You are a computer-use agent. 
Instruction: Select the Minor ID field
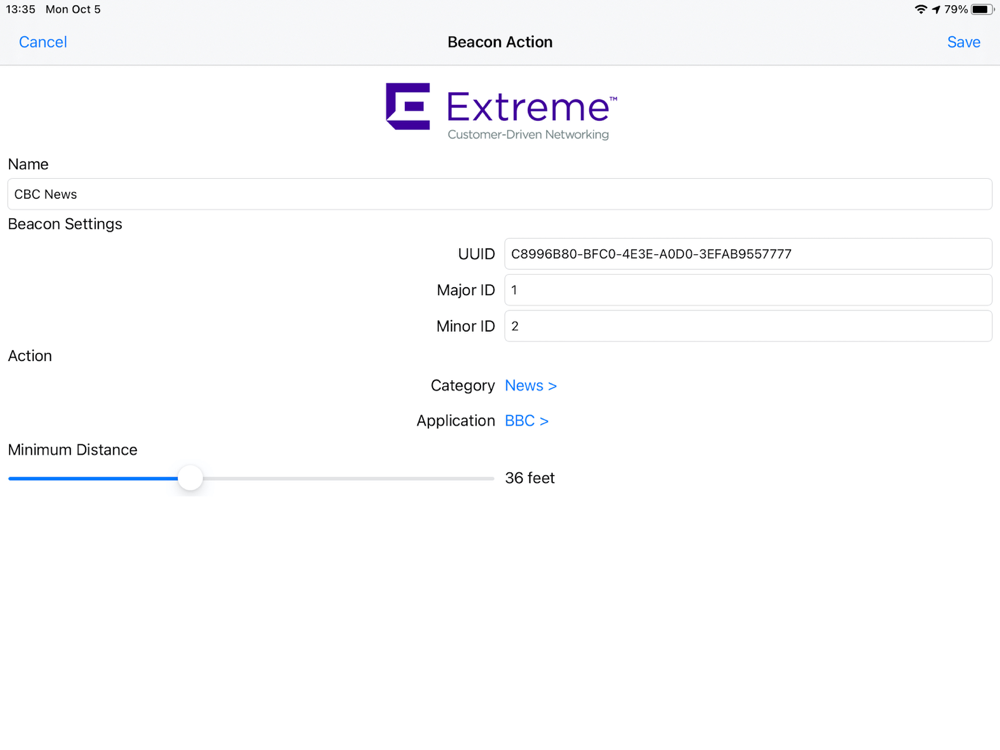click(748, 326)
